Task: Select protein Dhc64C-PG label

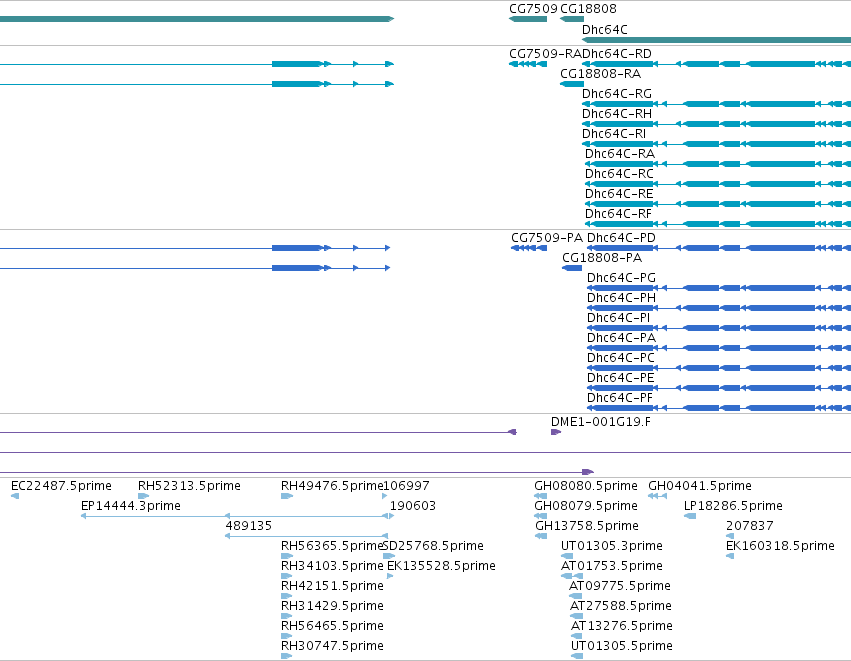Action: [x=621, y=278]
